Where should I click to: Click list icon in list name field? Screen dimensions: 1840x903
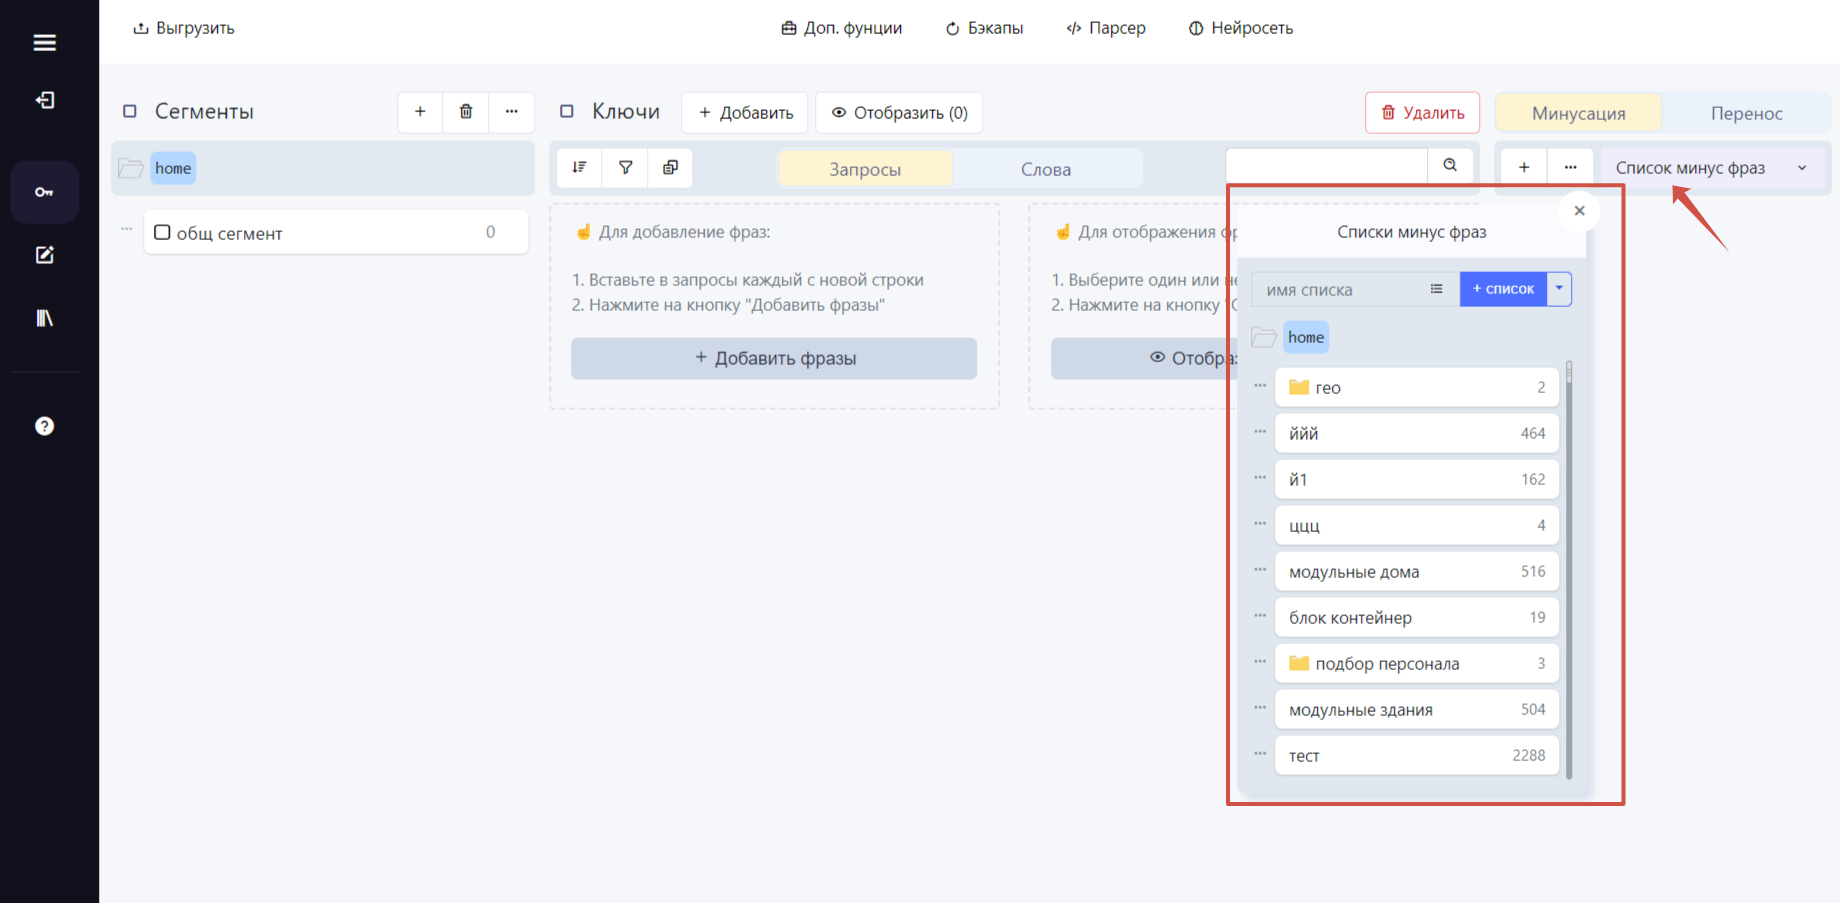point(1436,289)
